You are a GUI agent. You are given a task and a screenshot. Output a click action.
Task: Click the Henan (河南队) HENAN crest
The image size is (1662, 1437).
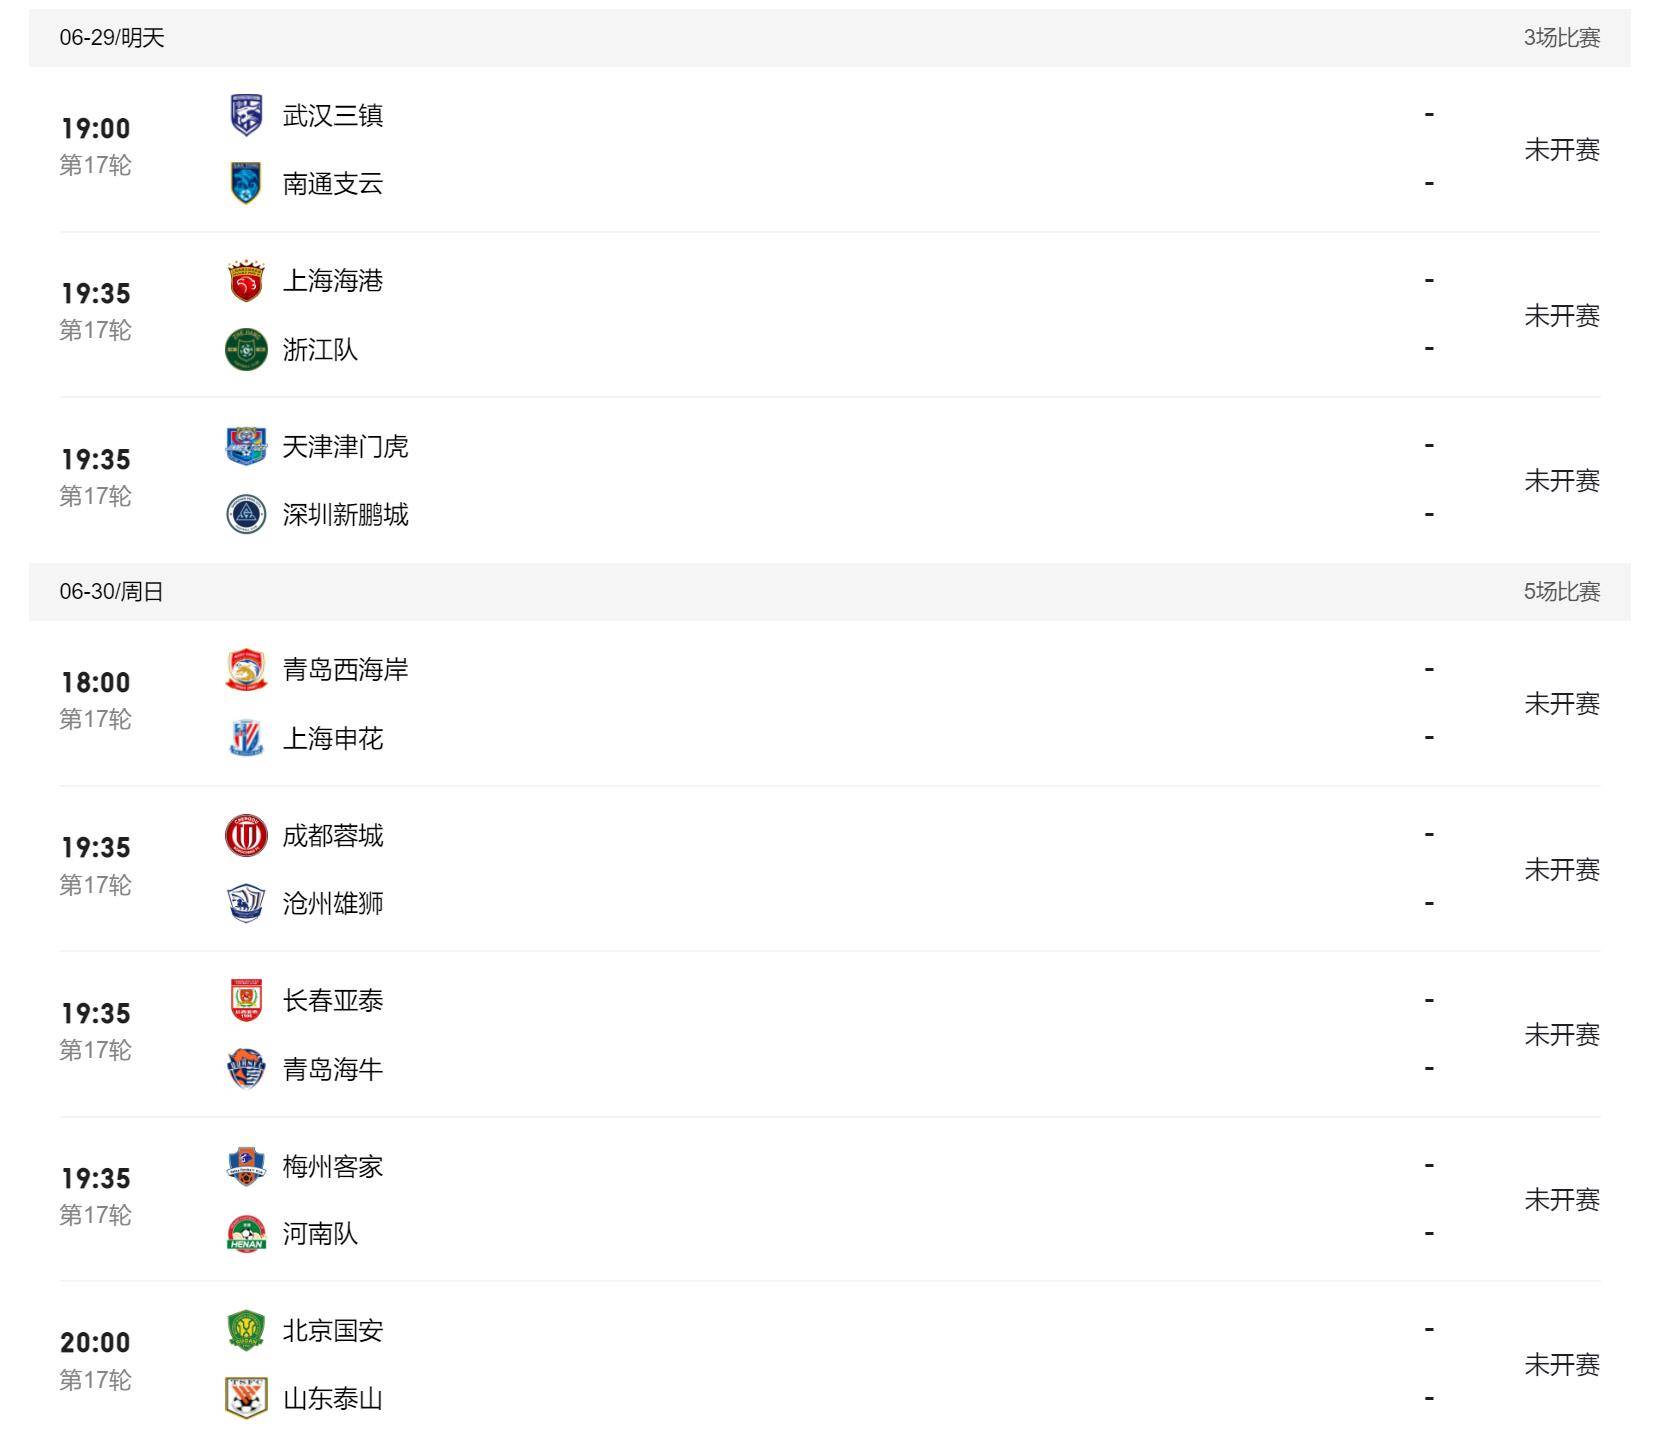(246, 1233)
